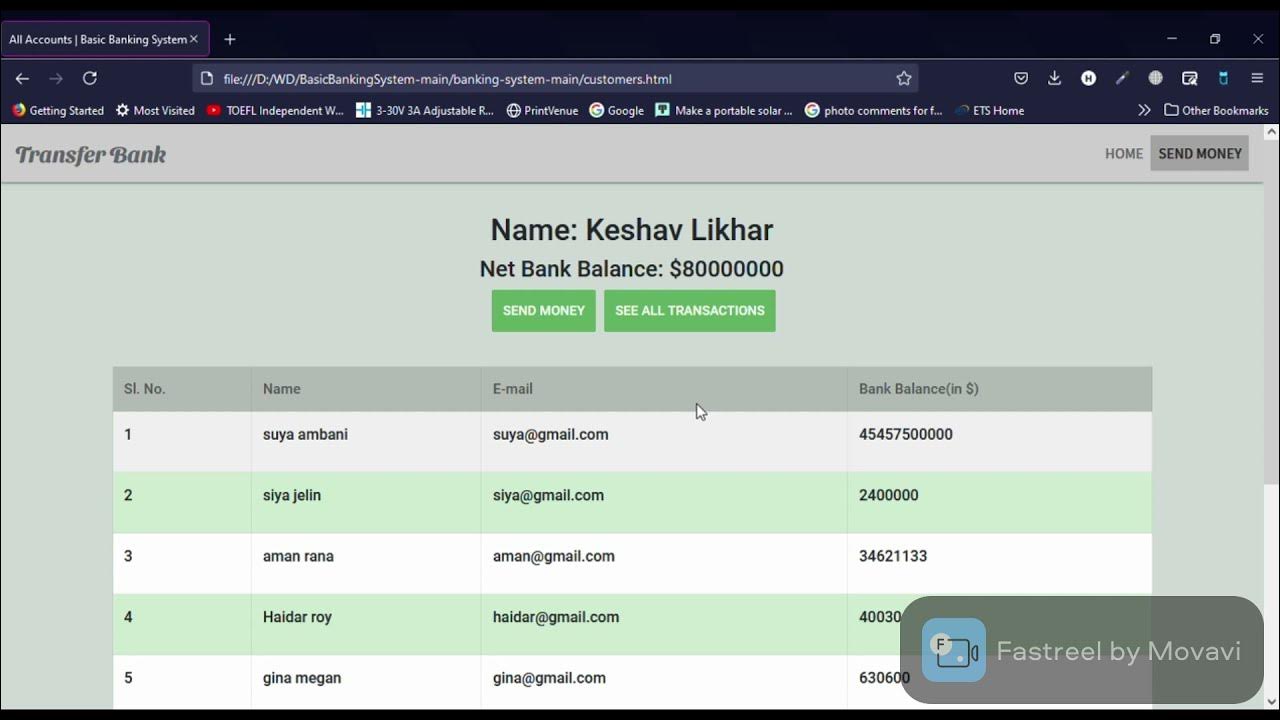The width and height of the screenshot is (1280, 720).
Task: Click the Bank Balance(in $) column header
Action: point(1000,389)
